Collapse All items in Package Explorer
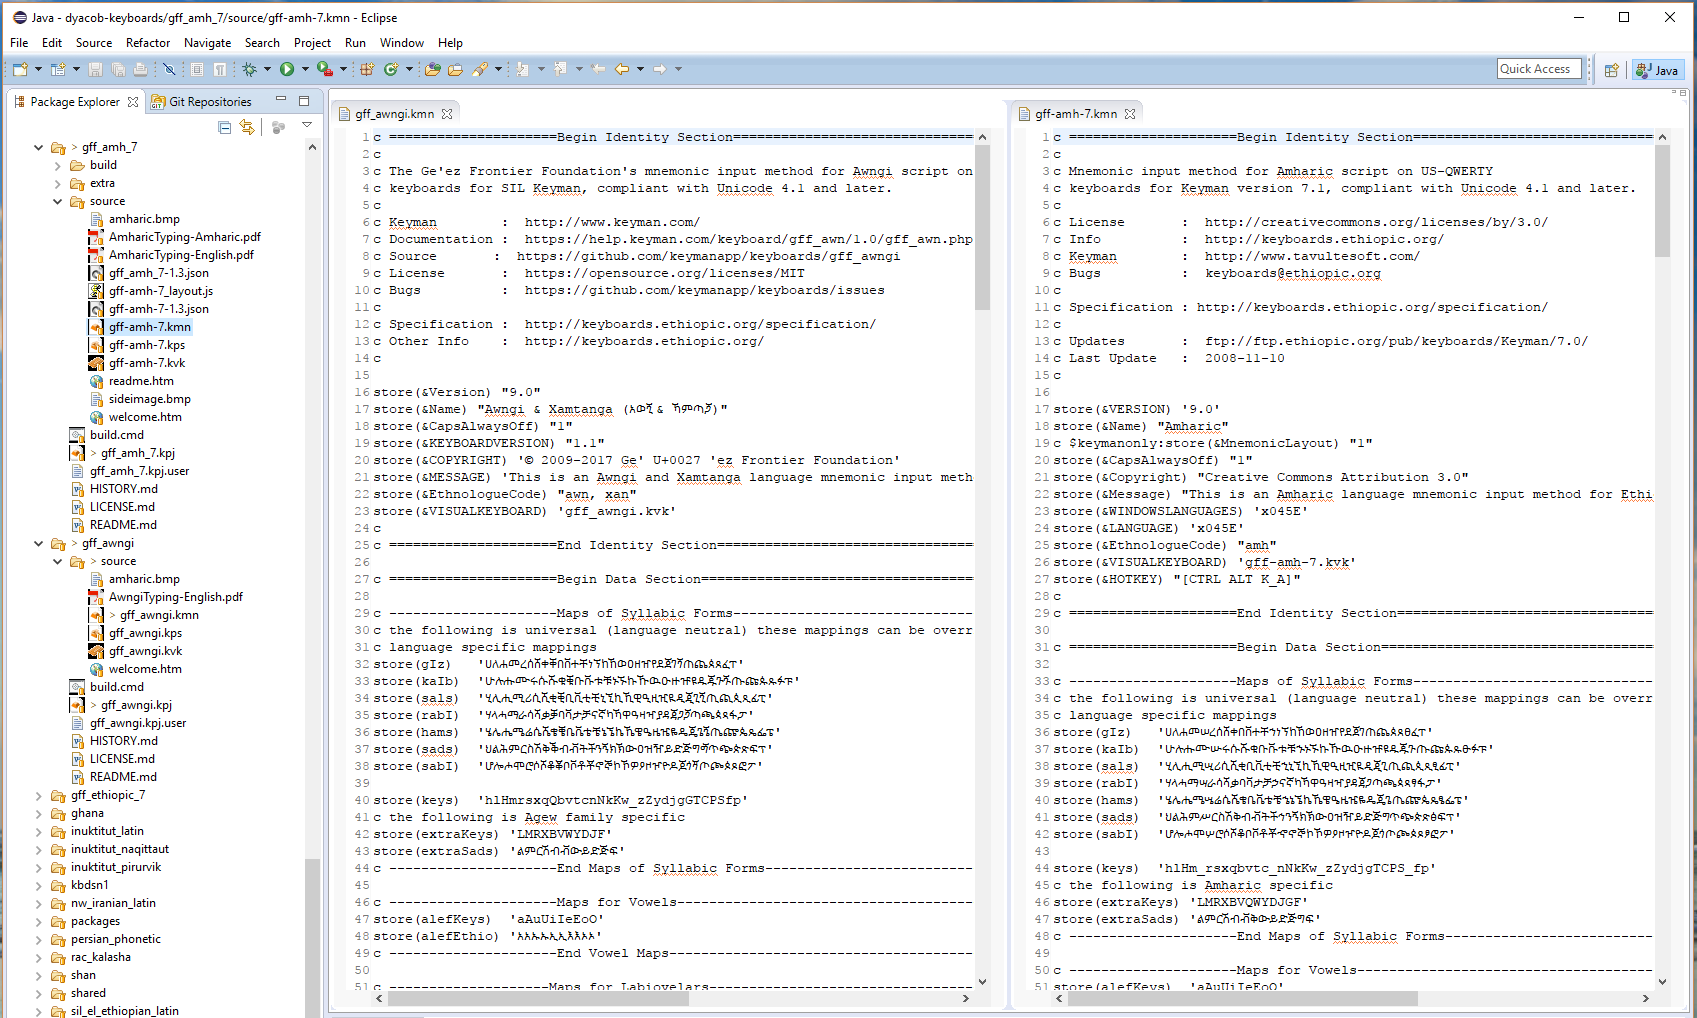The width and height of the screenshot is (1697, 1018). [224, 127]
